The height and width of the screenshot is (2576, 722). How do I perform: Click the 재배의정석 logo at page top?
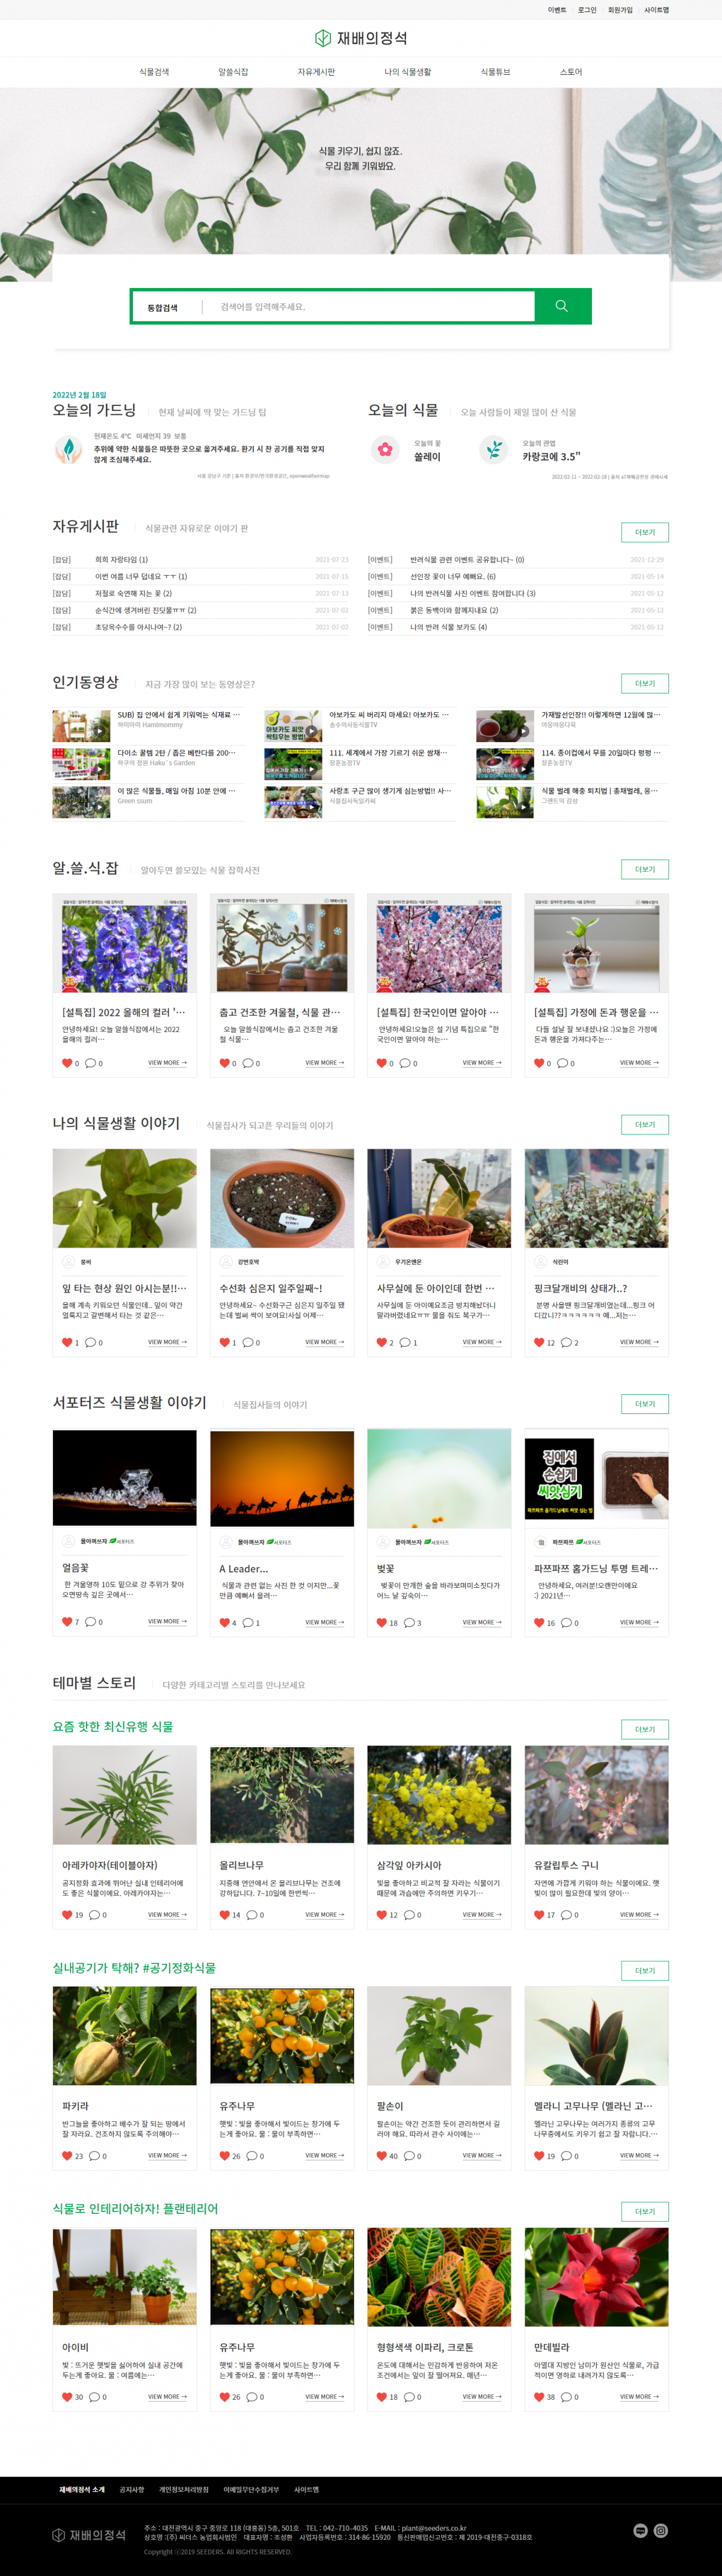click(x=361, y=38)
